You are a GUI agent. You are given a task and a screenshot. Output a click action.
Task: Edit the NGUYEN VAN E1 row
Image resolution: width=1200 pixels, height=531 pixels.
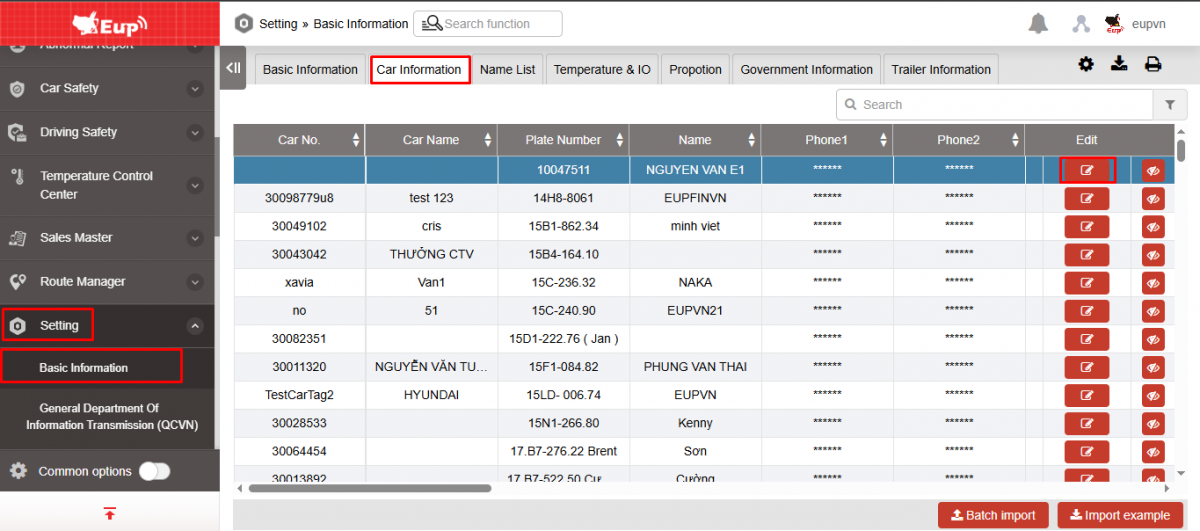click(x=1087, y=171)
